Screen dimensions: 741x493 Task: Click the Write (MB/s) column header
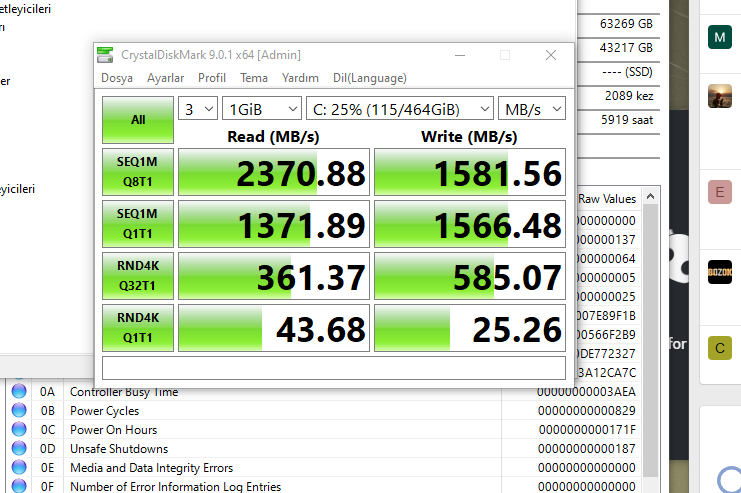[469, 137]
